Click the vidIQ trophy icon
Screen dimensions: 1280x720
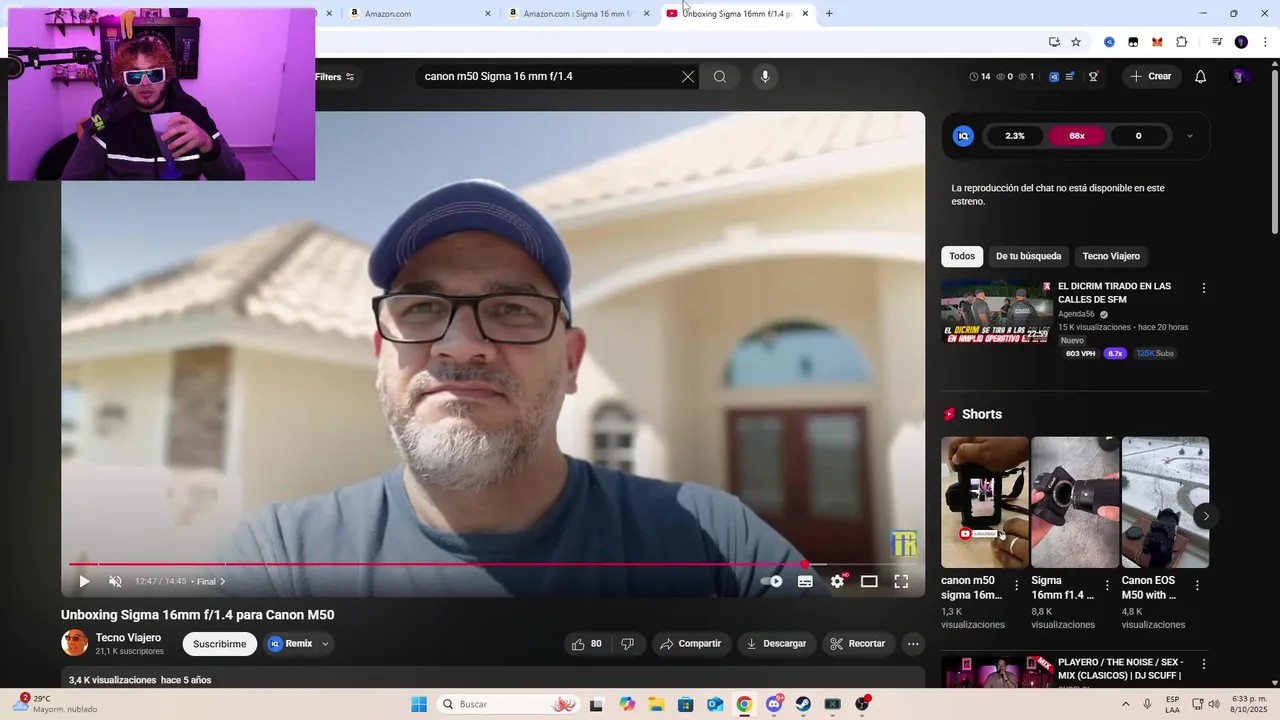click(x=1093, y=76)
